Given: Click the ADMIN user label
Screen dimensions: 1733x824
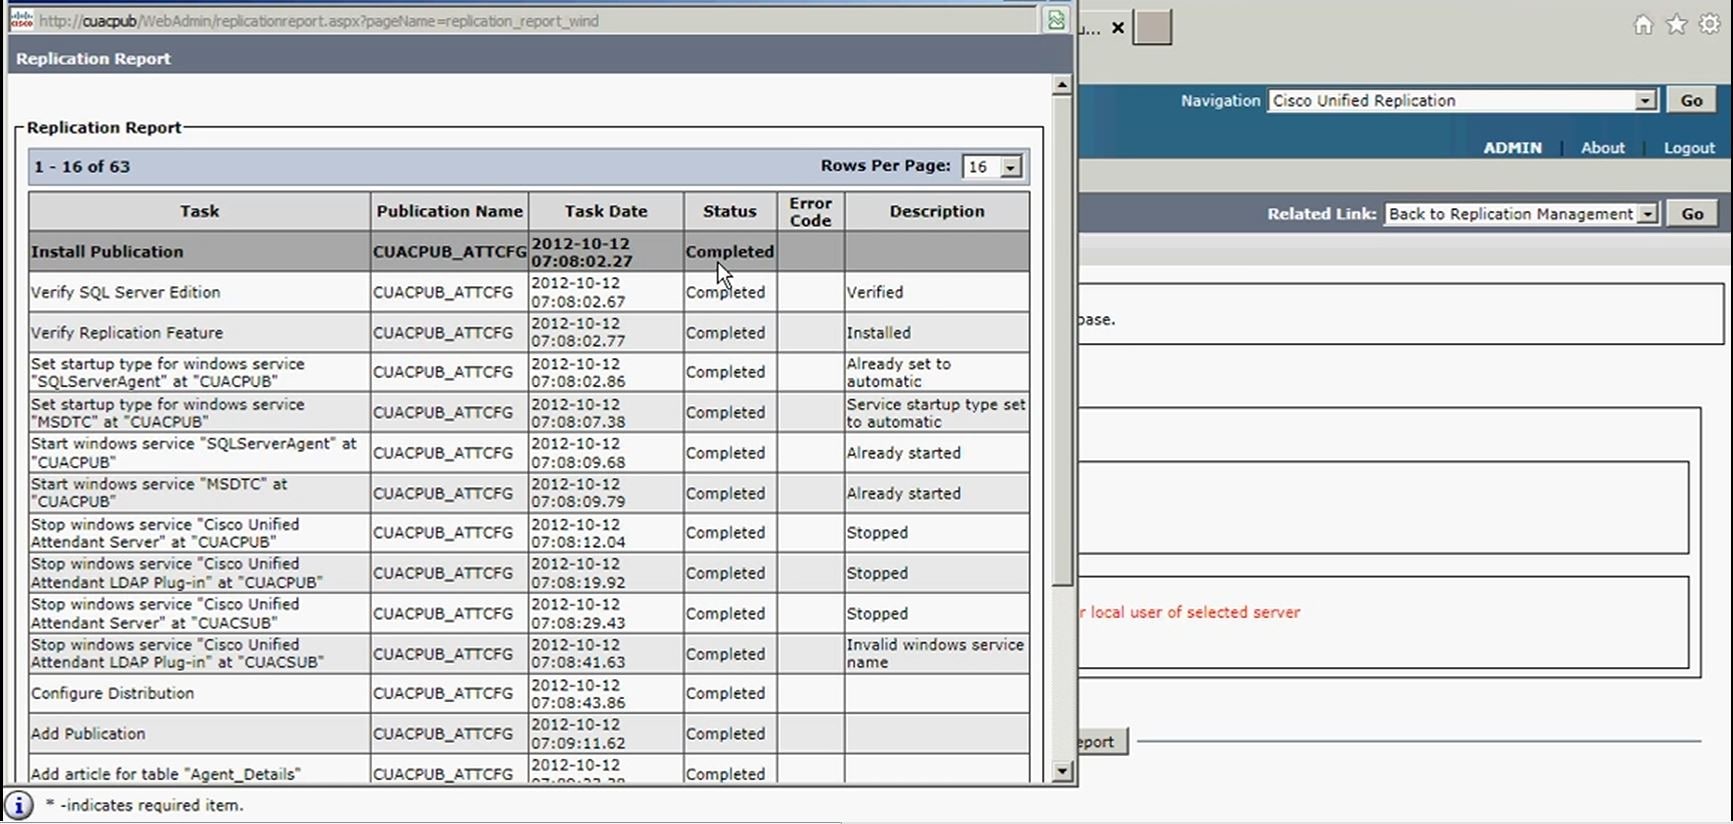Looking at the screenshot, I should (x=1512, y=148).
